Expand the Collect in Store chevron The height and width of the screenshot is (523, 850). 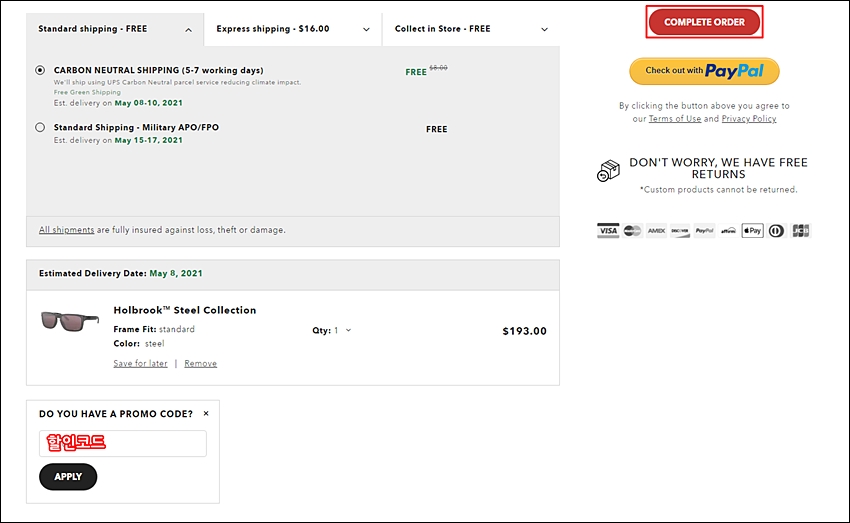click(544, 30)
